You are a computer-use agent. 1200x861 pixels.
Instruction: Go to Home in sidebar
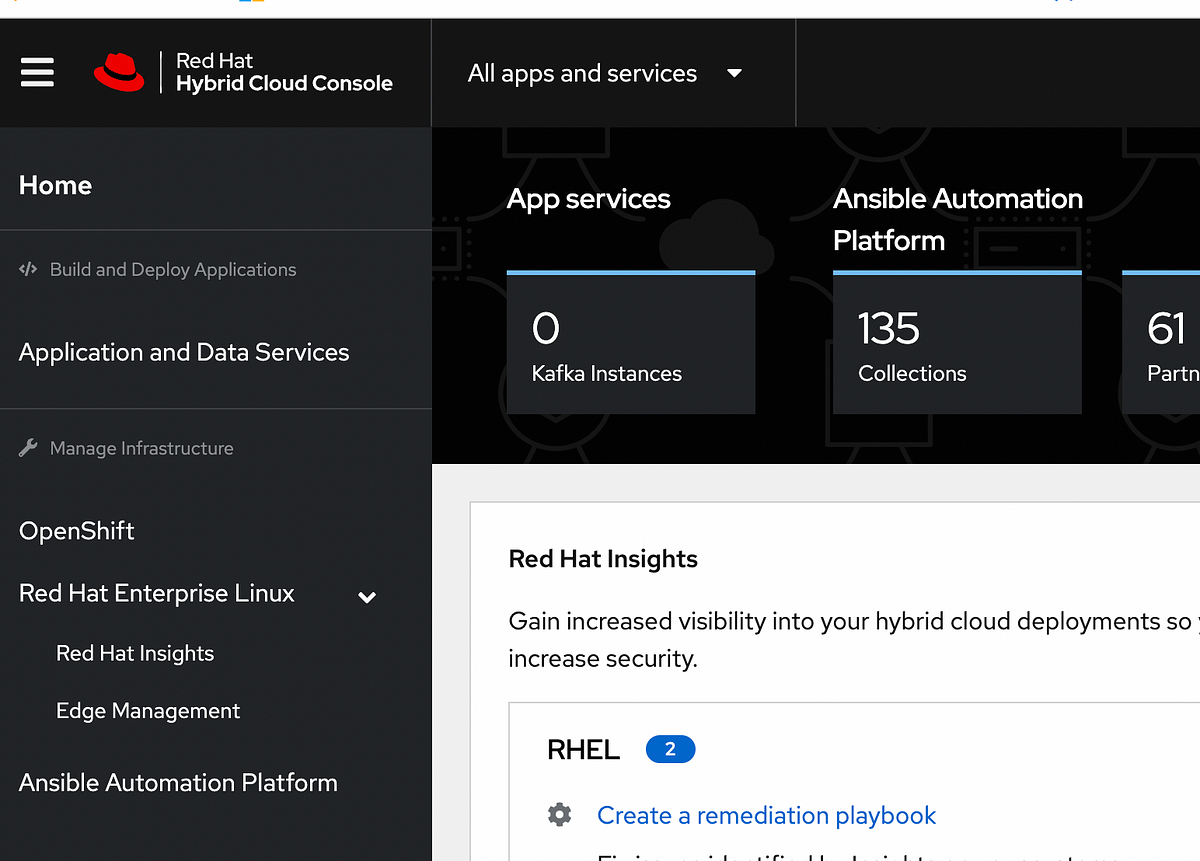coord(55,185)
